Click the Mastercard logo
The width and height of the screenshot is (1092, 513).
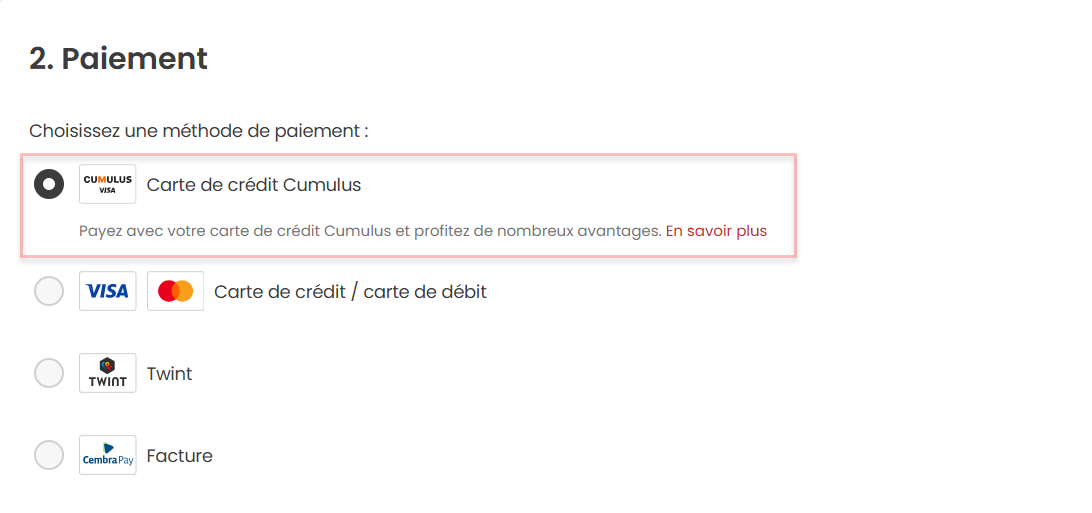tap(175, 291)
